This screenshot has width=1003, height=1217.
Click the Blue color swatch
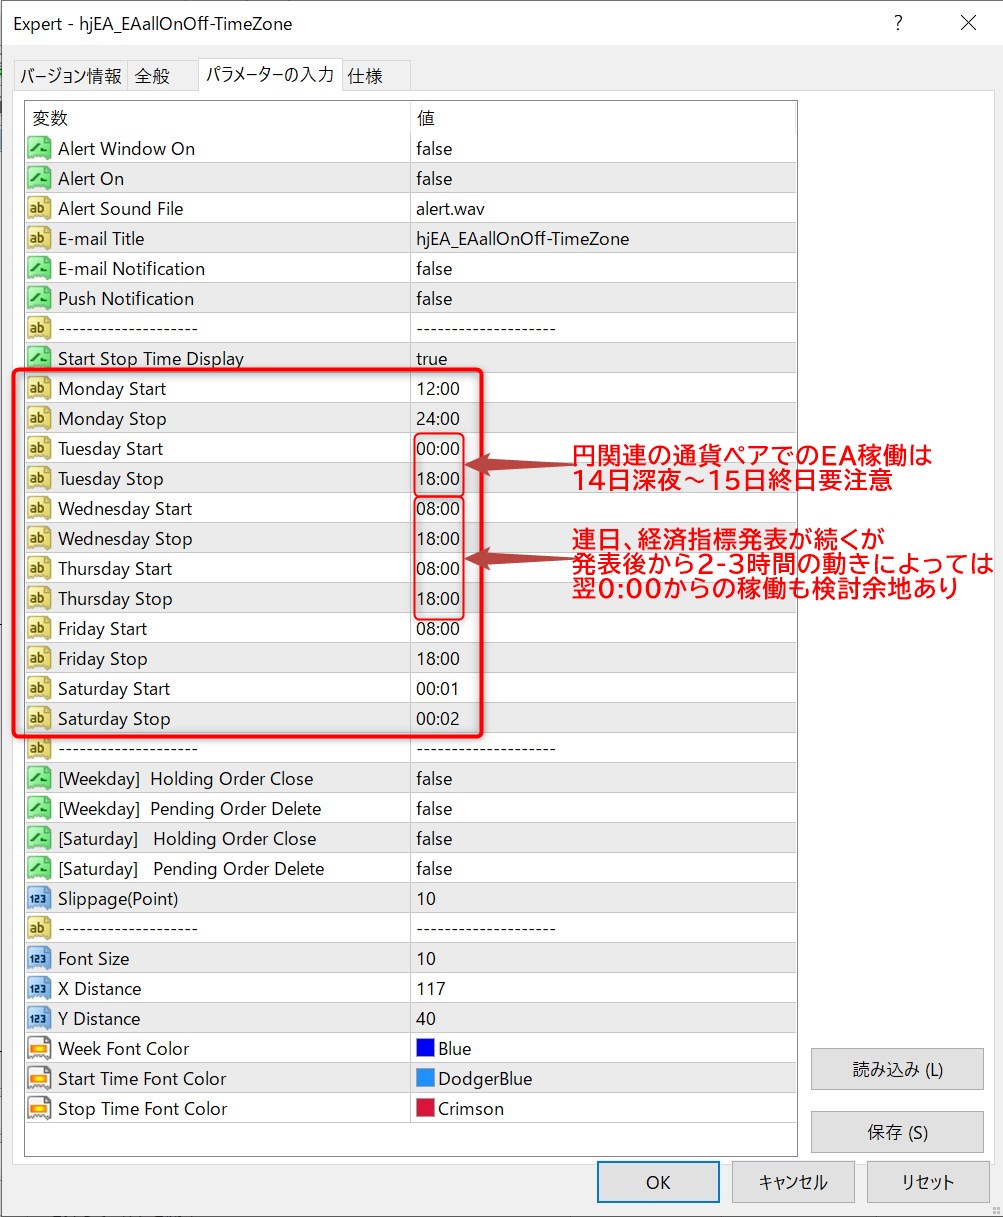coord(425,1048)
